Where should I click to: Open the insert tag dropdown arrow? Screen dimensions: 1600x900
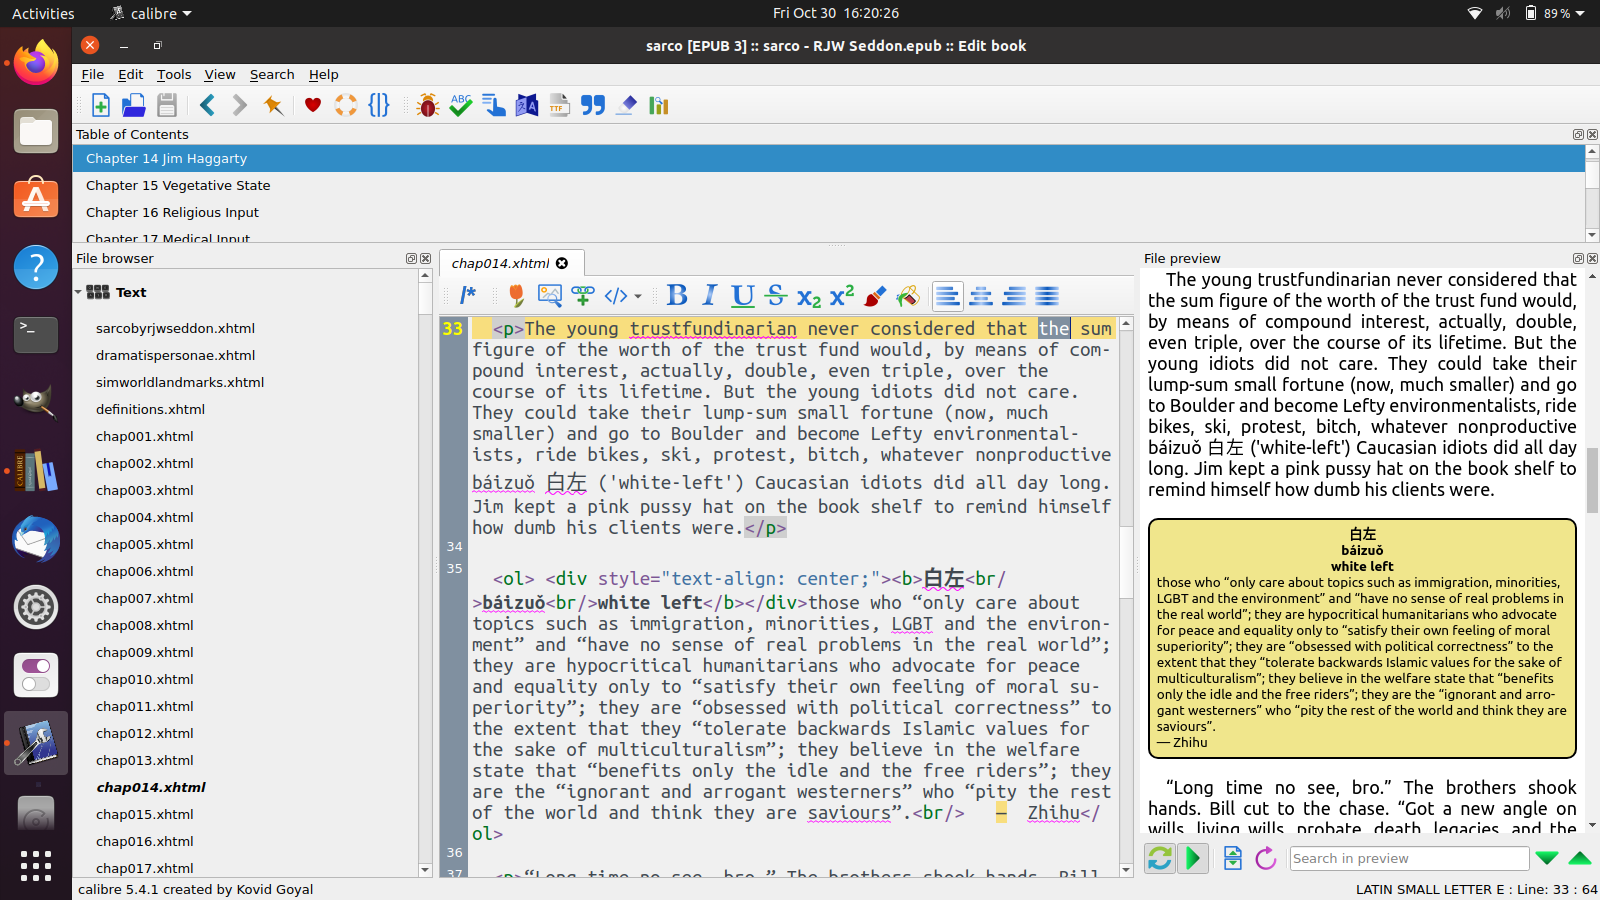(638, 296)
